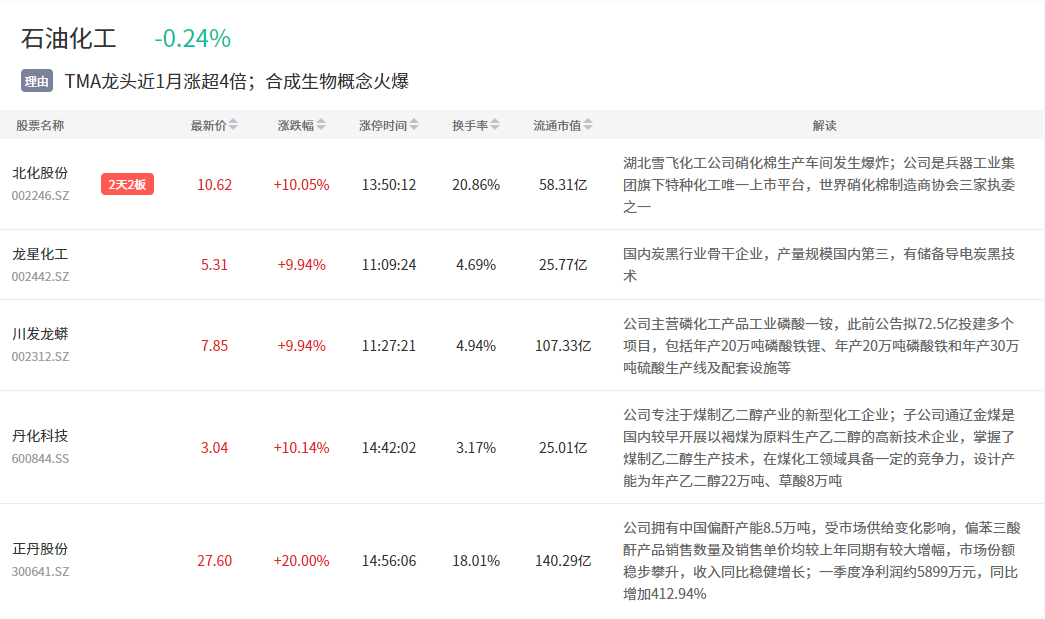The height and width of the screenshot is (619, 1045).
Task: Click 龙星化工's +9.94% change value
Action: [301, 265]
